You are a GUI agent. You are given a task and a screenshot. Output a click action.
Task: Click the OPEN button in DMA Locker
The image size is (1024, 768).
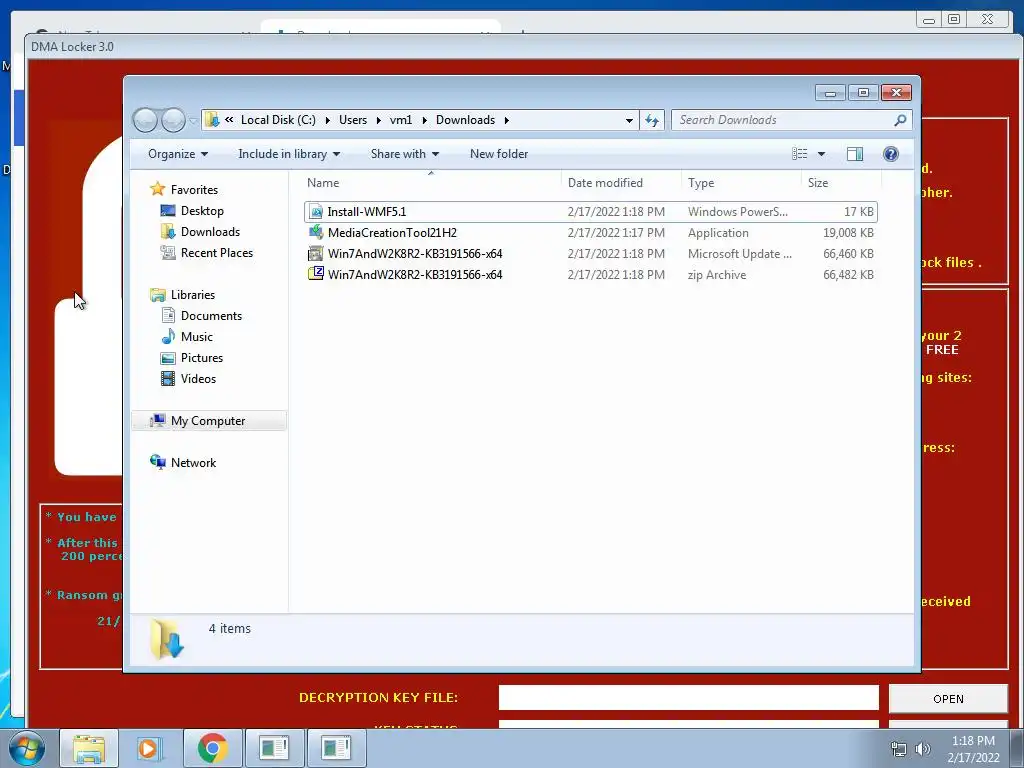(948, 699)
